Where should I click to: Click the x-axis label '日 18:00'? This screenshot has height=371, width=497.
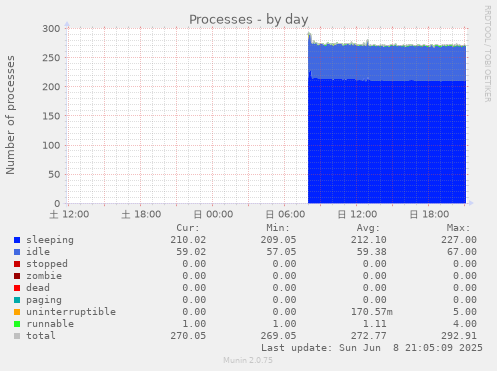[x=429, y=214]
